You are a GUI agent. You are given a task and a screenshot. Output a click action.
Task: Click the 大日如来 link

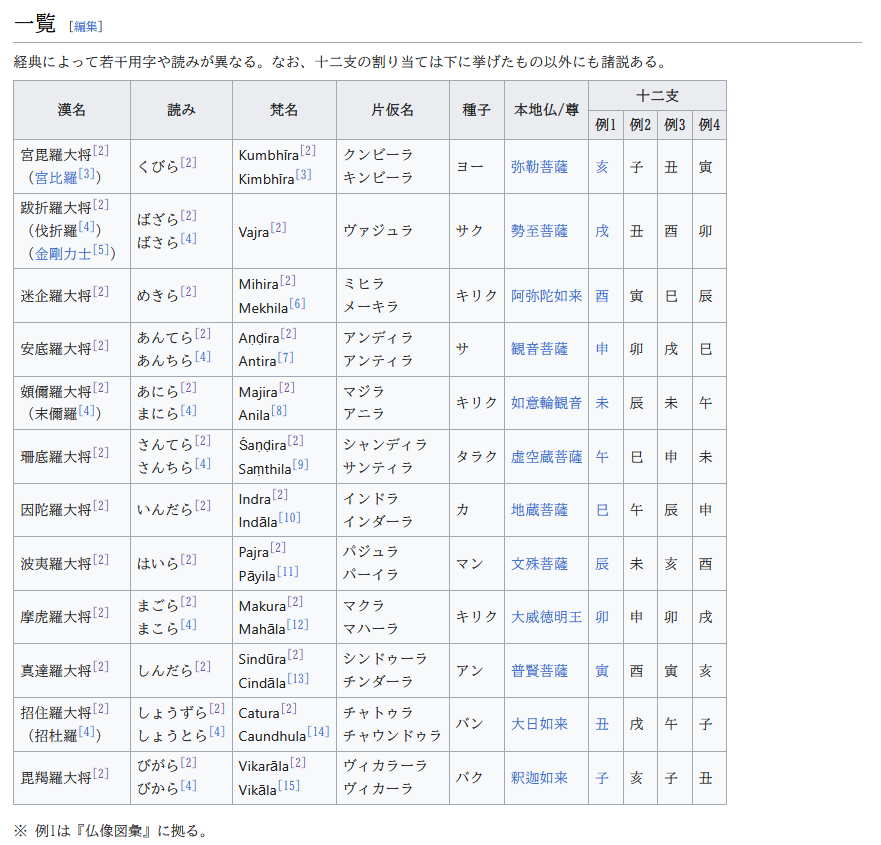point(539,724)
